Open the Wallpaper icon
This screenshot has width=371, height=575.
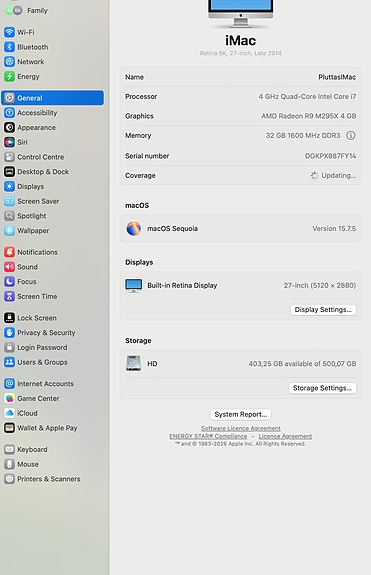(x=10, y=230)
